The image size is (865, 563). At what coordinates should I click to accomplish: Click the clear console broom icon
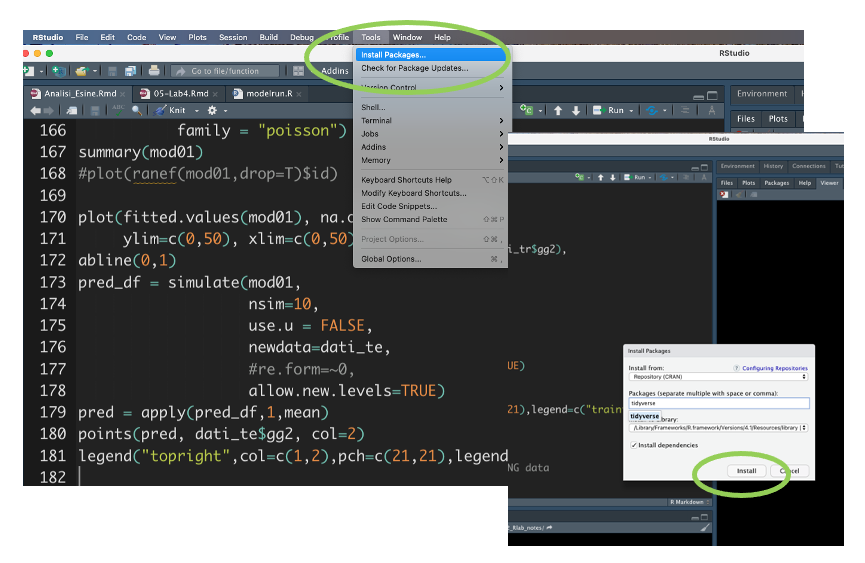705,527
